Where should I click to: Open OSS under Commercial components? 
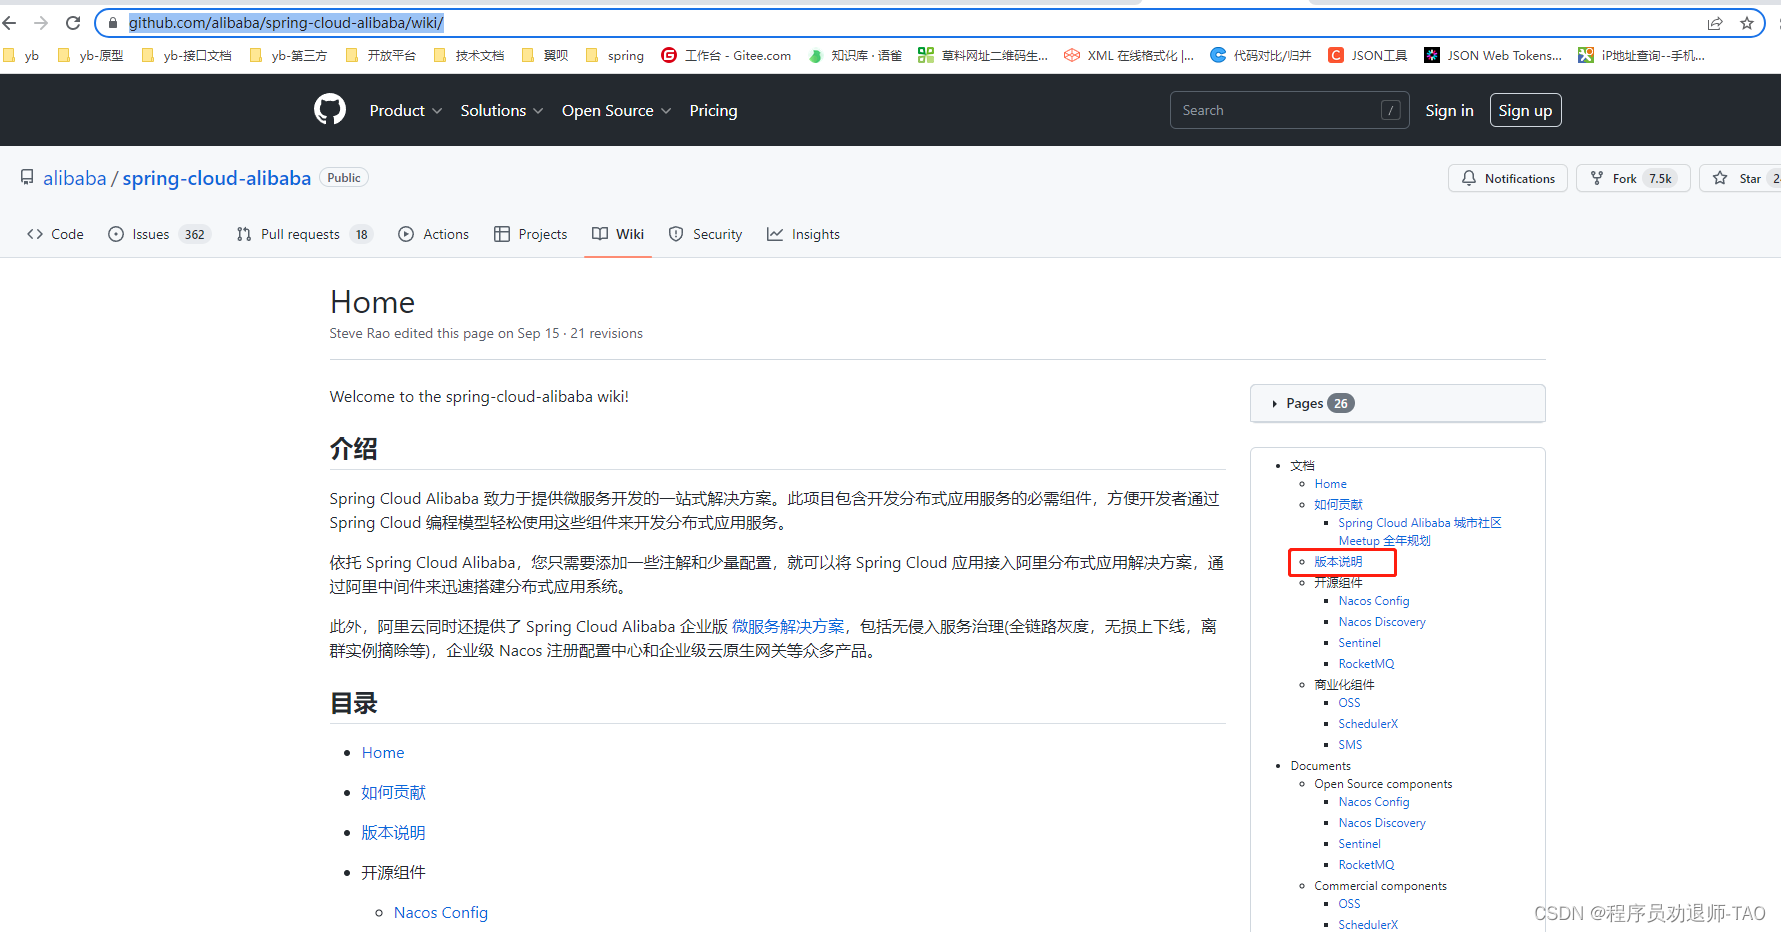pos(1349,904)
